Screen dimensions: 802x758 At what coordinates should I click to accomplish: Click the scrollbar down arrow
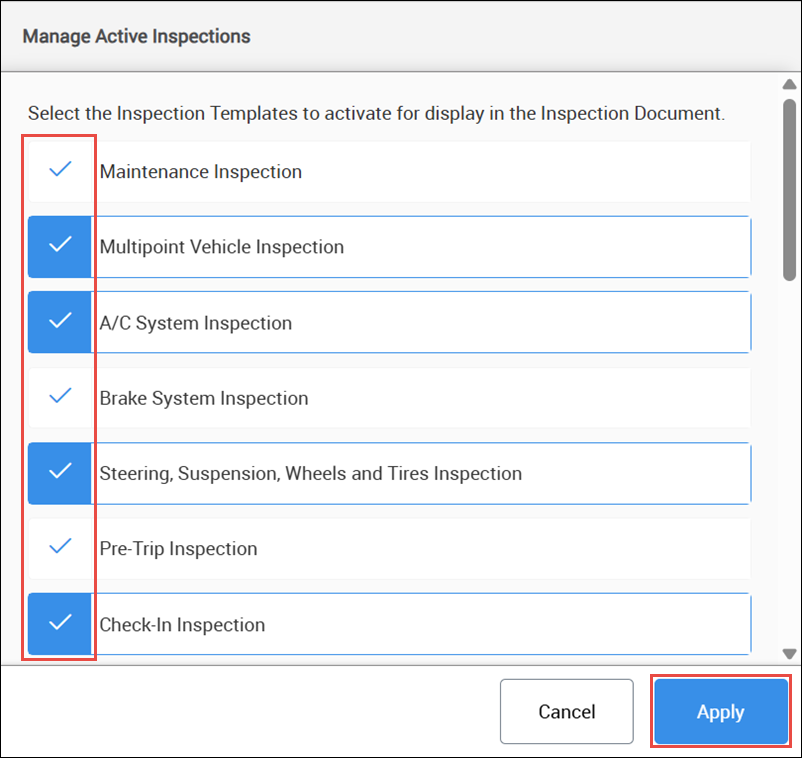pos(789,654)
